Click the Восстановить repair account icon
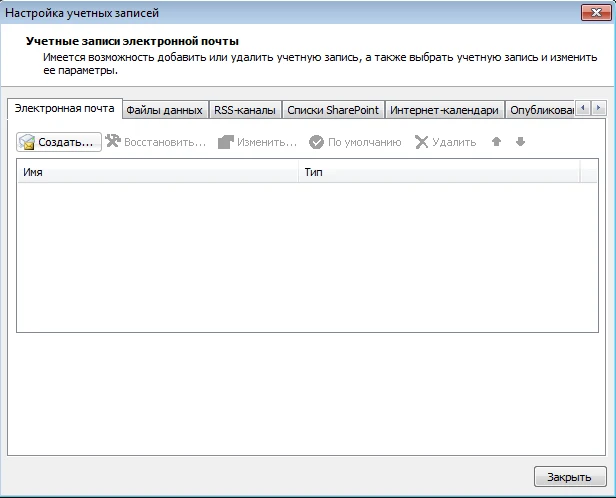The image size is (616, 498). (x=113, y=142)
